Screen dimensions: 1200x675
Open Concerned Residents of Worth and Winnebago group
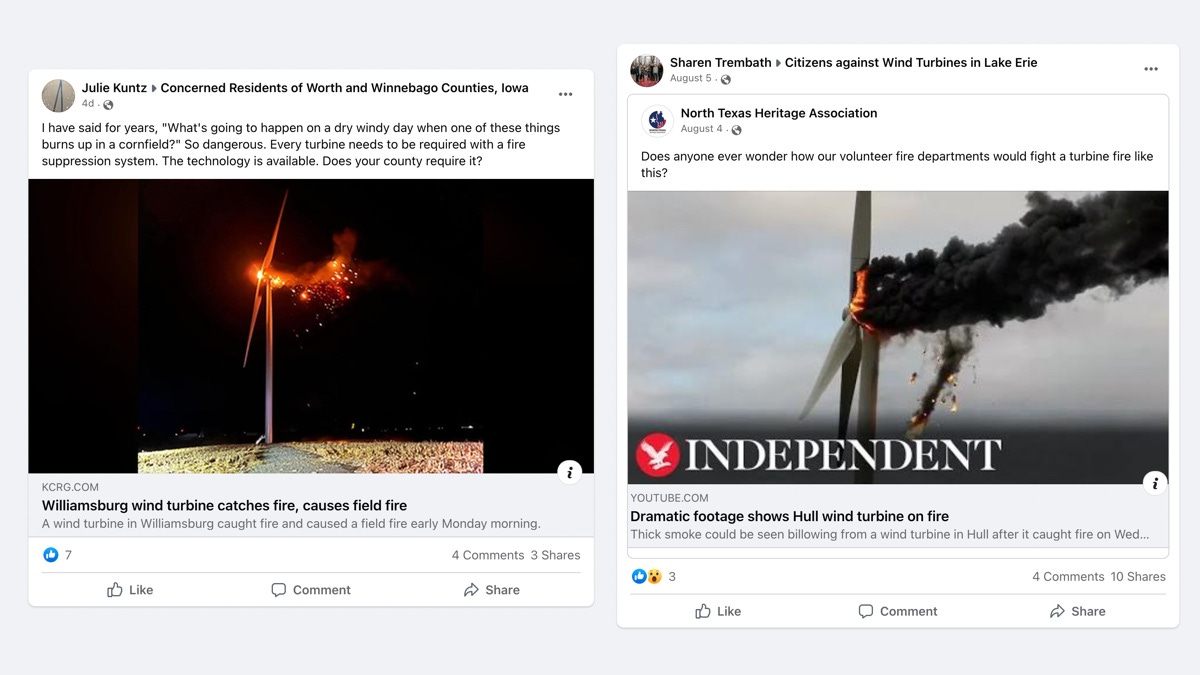[345, 88]
